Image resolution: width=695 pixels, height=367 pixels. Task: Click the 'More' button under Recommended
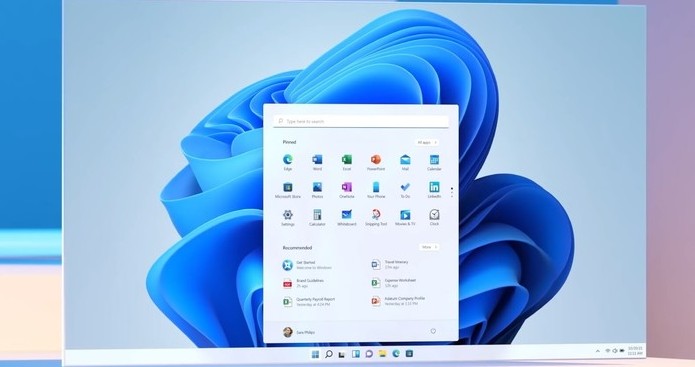pos(429,247)
